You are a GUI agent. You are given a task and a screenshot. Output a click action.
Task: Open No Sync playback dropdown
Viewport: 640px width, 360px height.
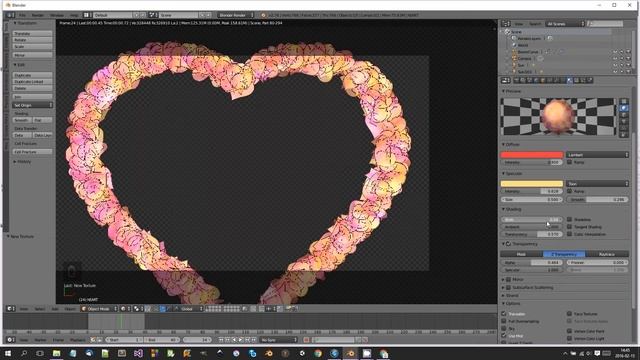[x=279, y=340]
